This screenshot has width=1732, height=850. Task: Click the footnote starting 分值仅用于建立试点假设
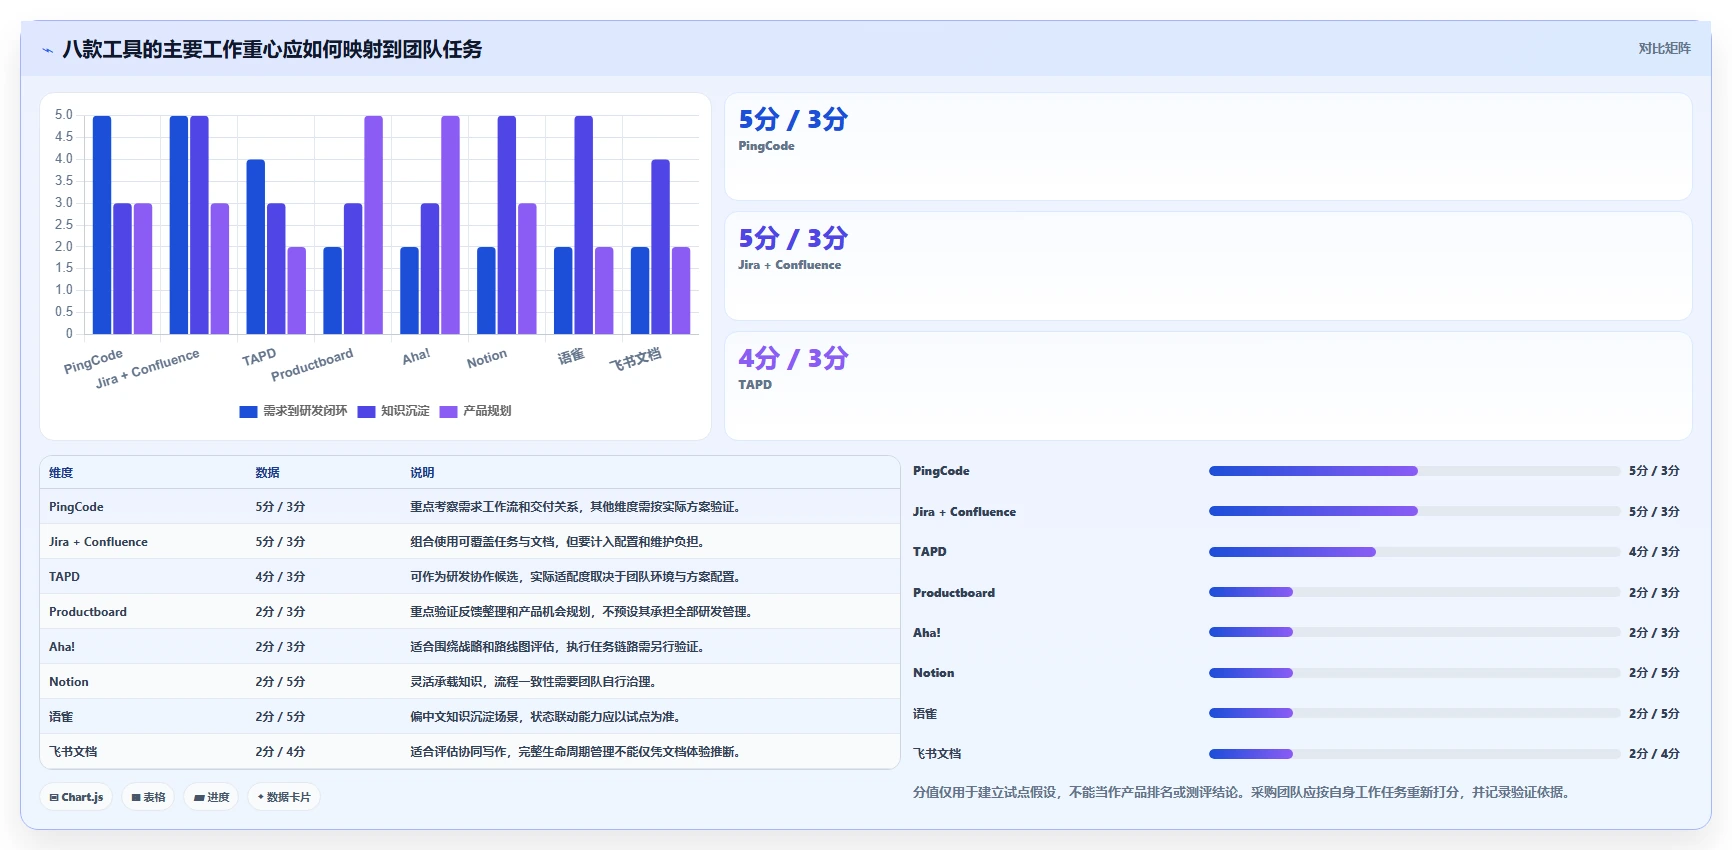pyautogui.click(x=1244, y=793)
